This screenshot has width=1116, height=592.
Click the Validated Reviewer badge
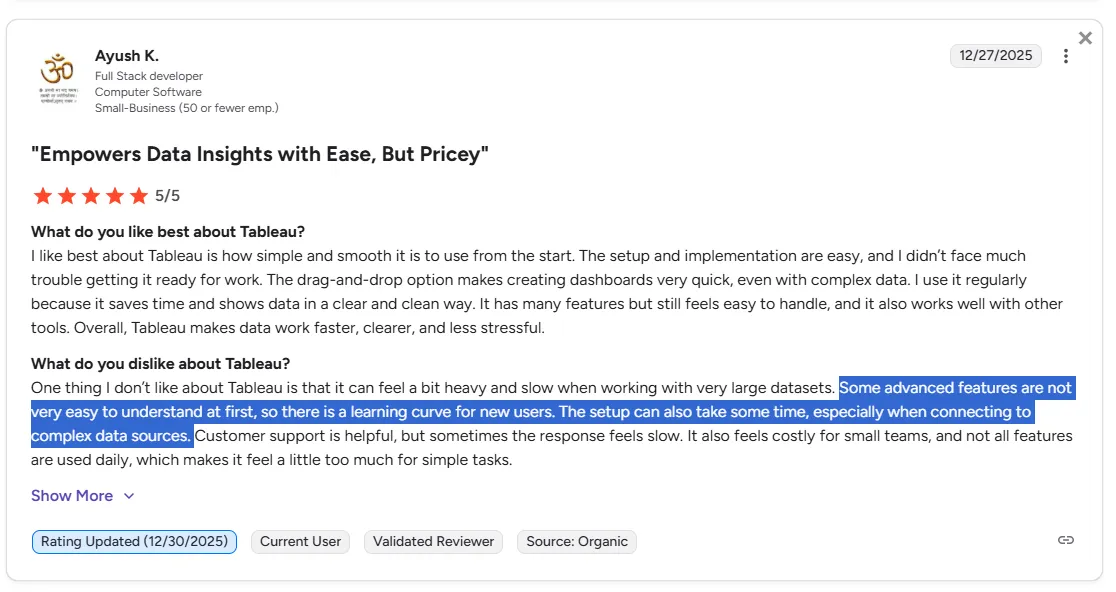pyautogui.click(x=433, y=542)
